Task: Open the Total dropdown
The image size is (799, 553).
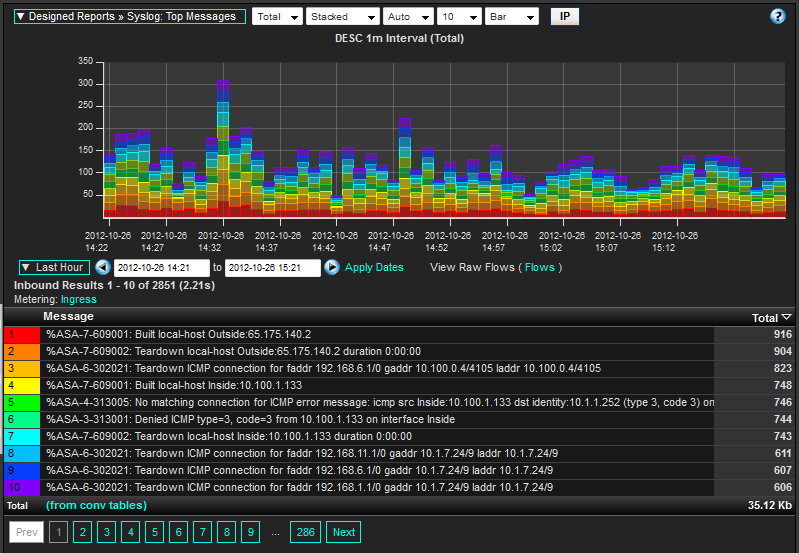Action: tap(276, 17)
